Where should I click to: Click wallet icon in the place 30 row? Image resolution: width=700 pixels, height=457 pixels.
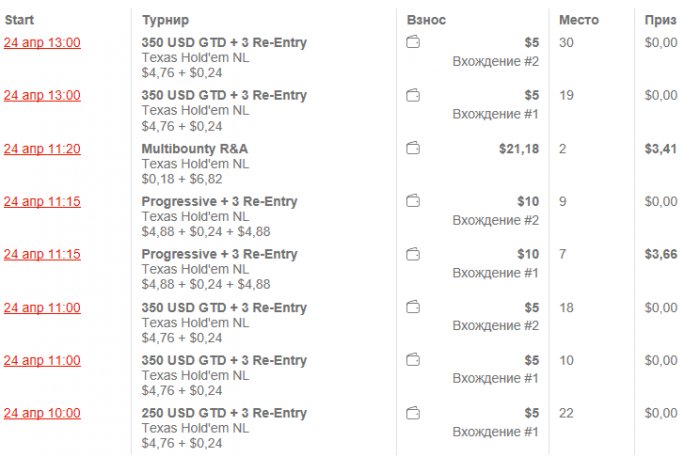(x=413, y=43)
